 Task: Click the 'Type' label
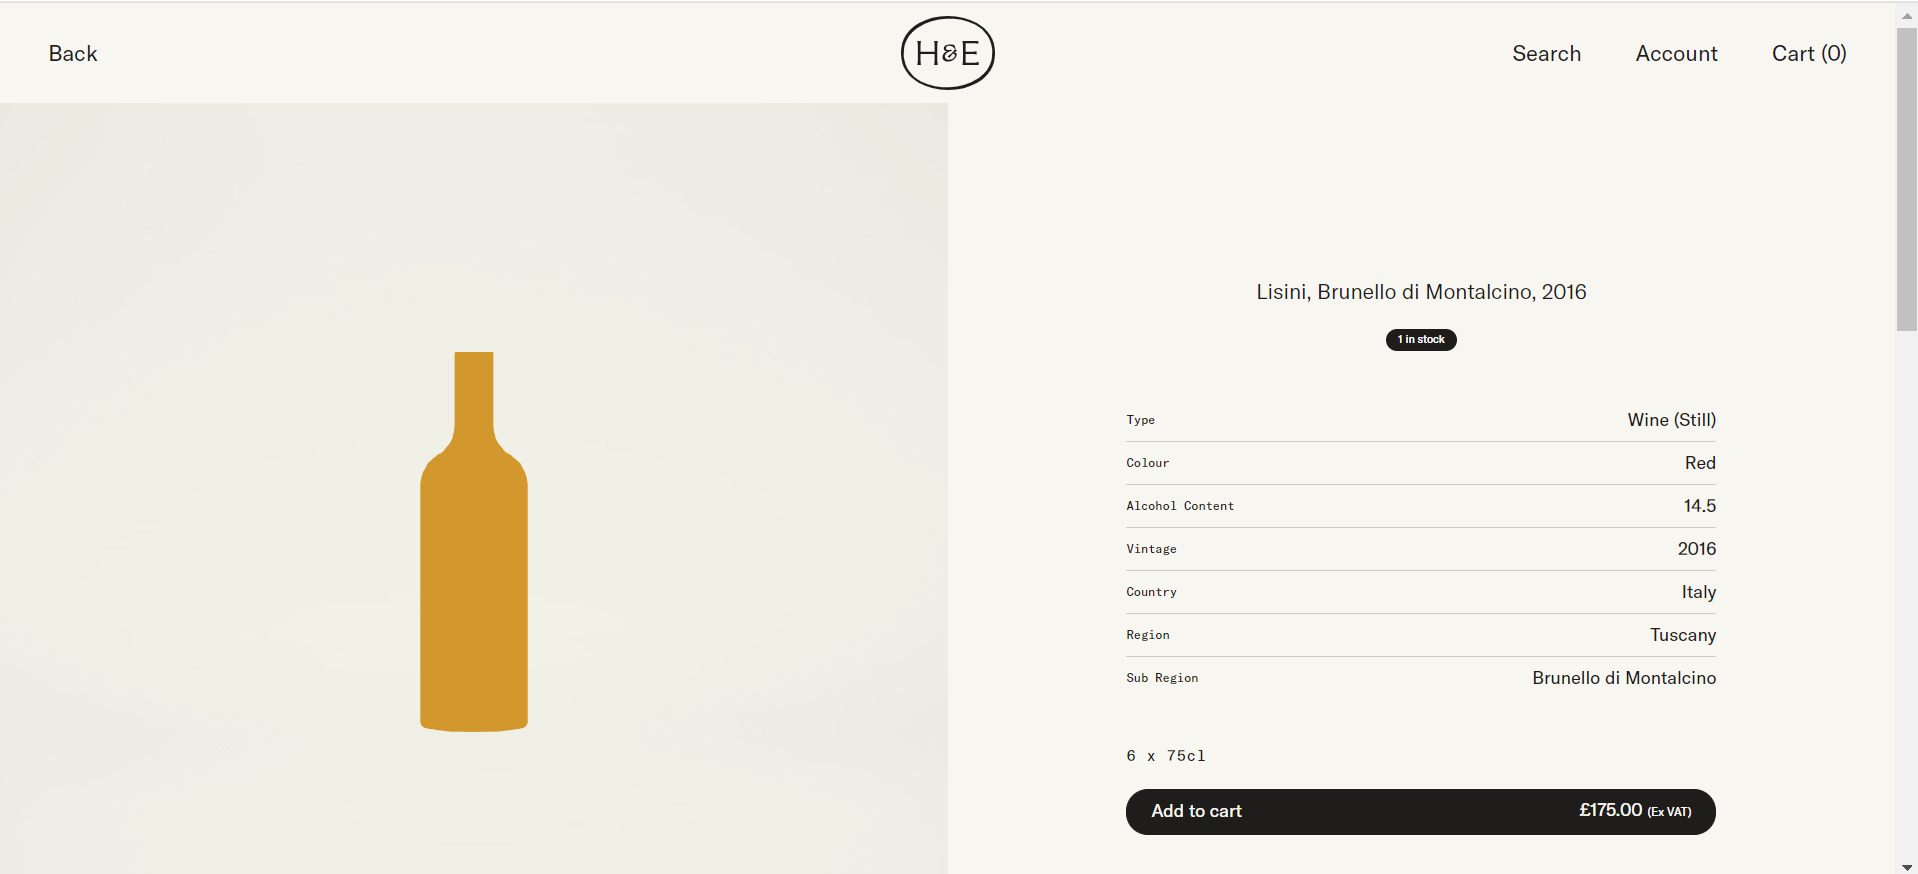coord(1140,420)
